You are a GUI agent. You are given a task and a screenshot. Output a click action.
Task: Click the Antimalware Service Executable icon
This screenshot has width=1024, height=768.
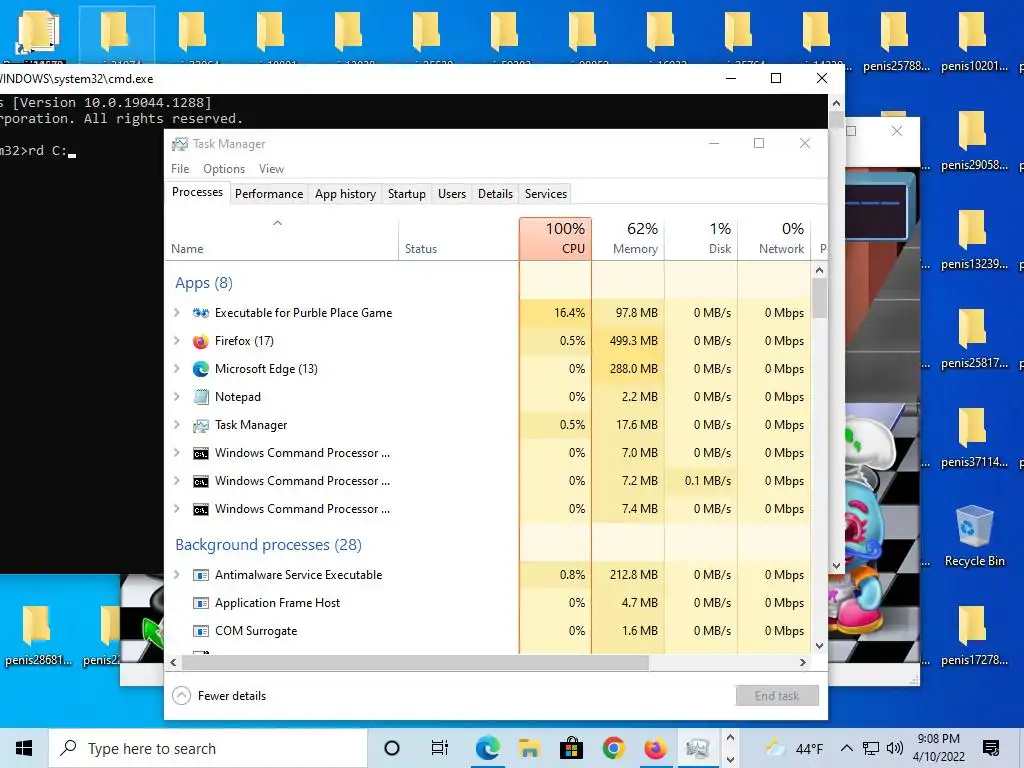200,575
